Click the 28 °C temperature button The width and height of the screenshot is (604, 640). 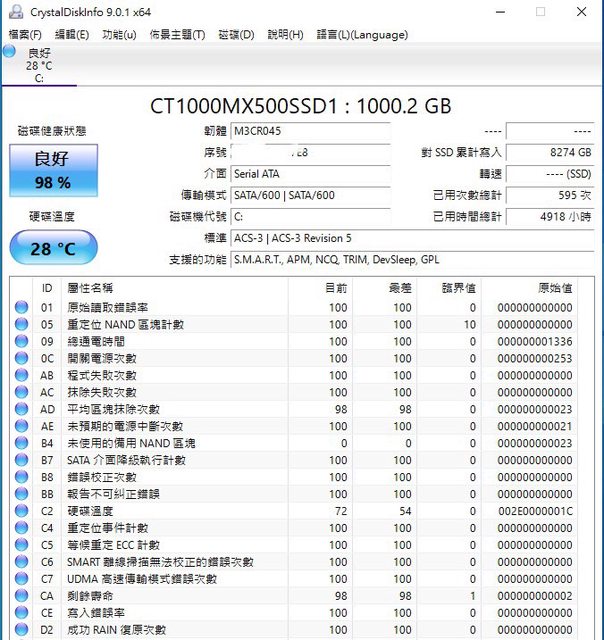tap(53, 248)
